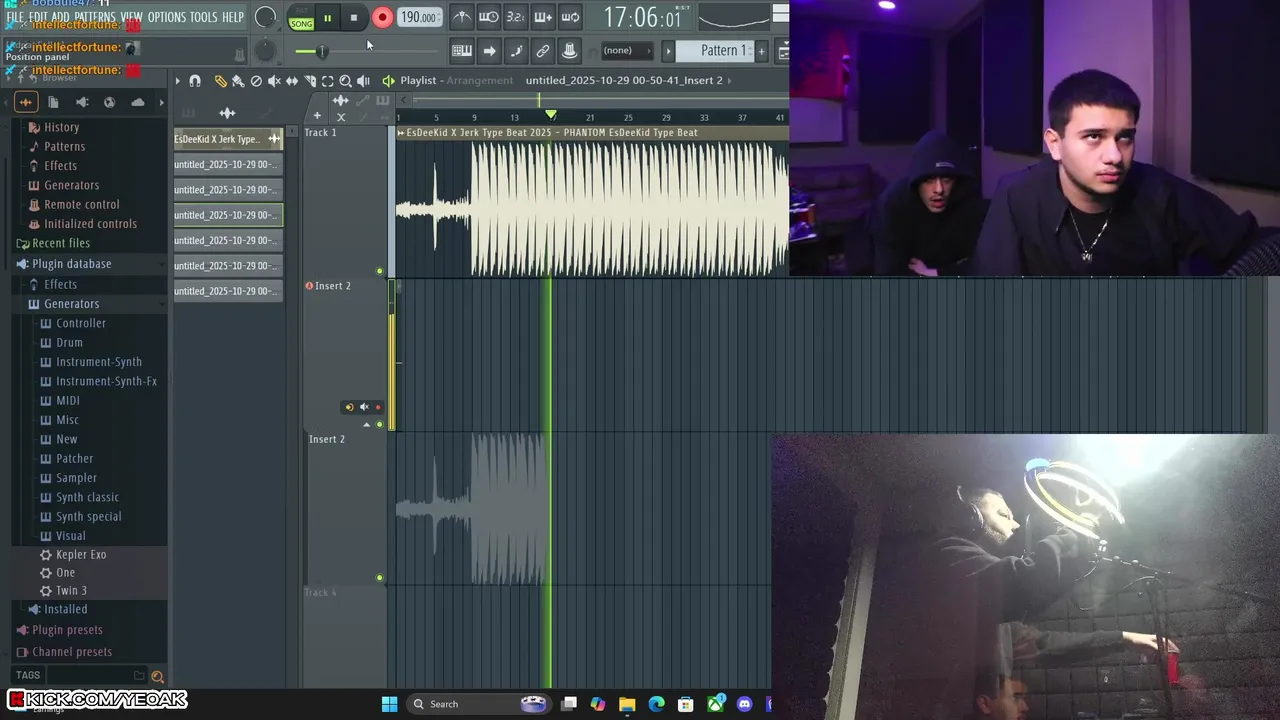Open the ADD menu
Image resolution: width=1280 pixels, height=720 pixels.
tap(61, 17)
